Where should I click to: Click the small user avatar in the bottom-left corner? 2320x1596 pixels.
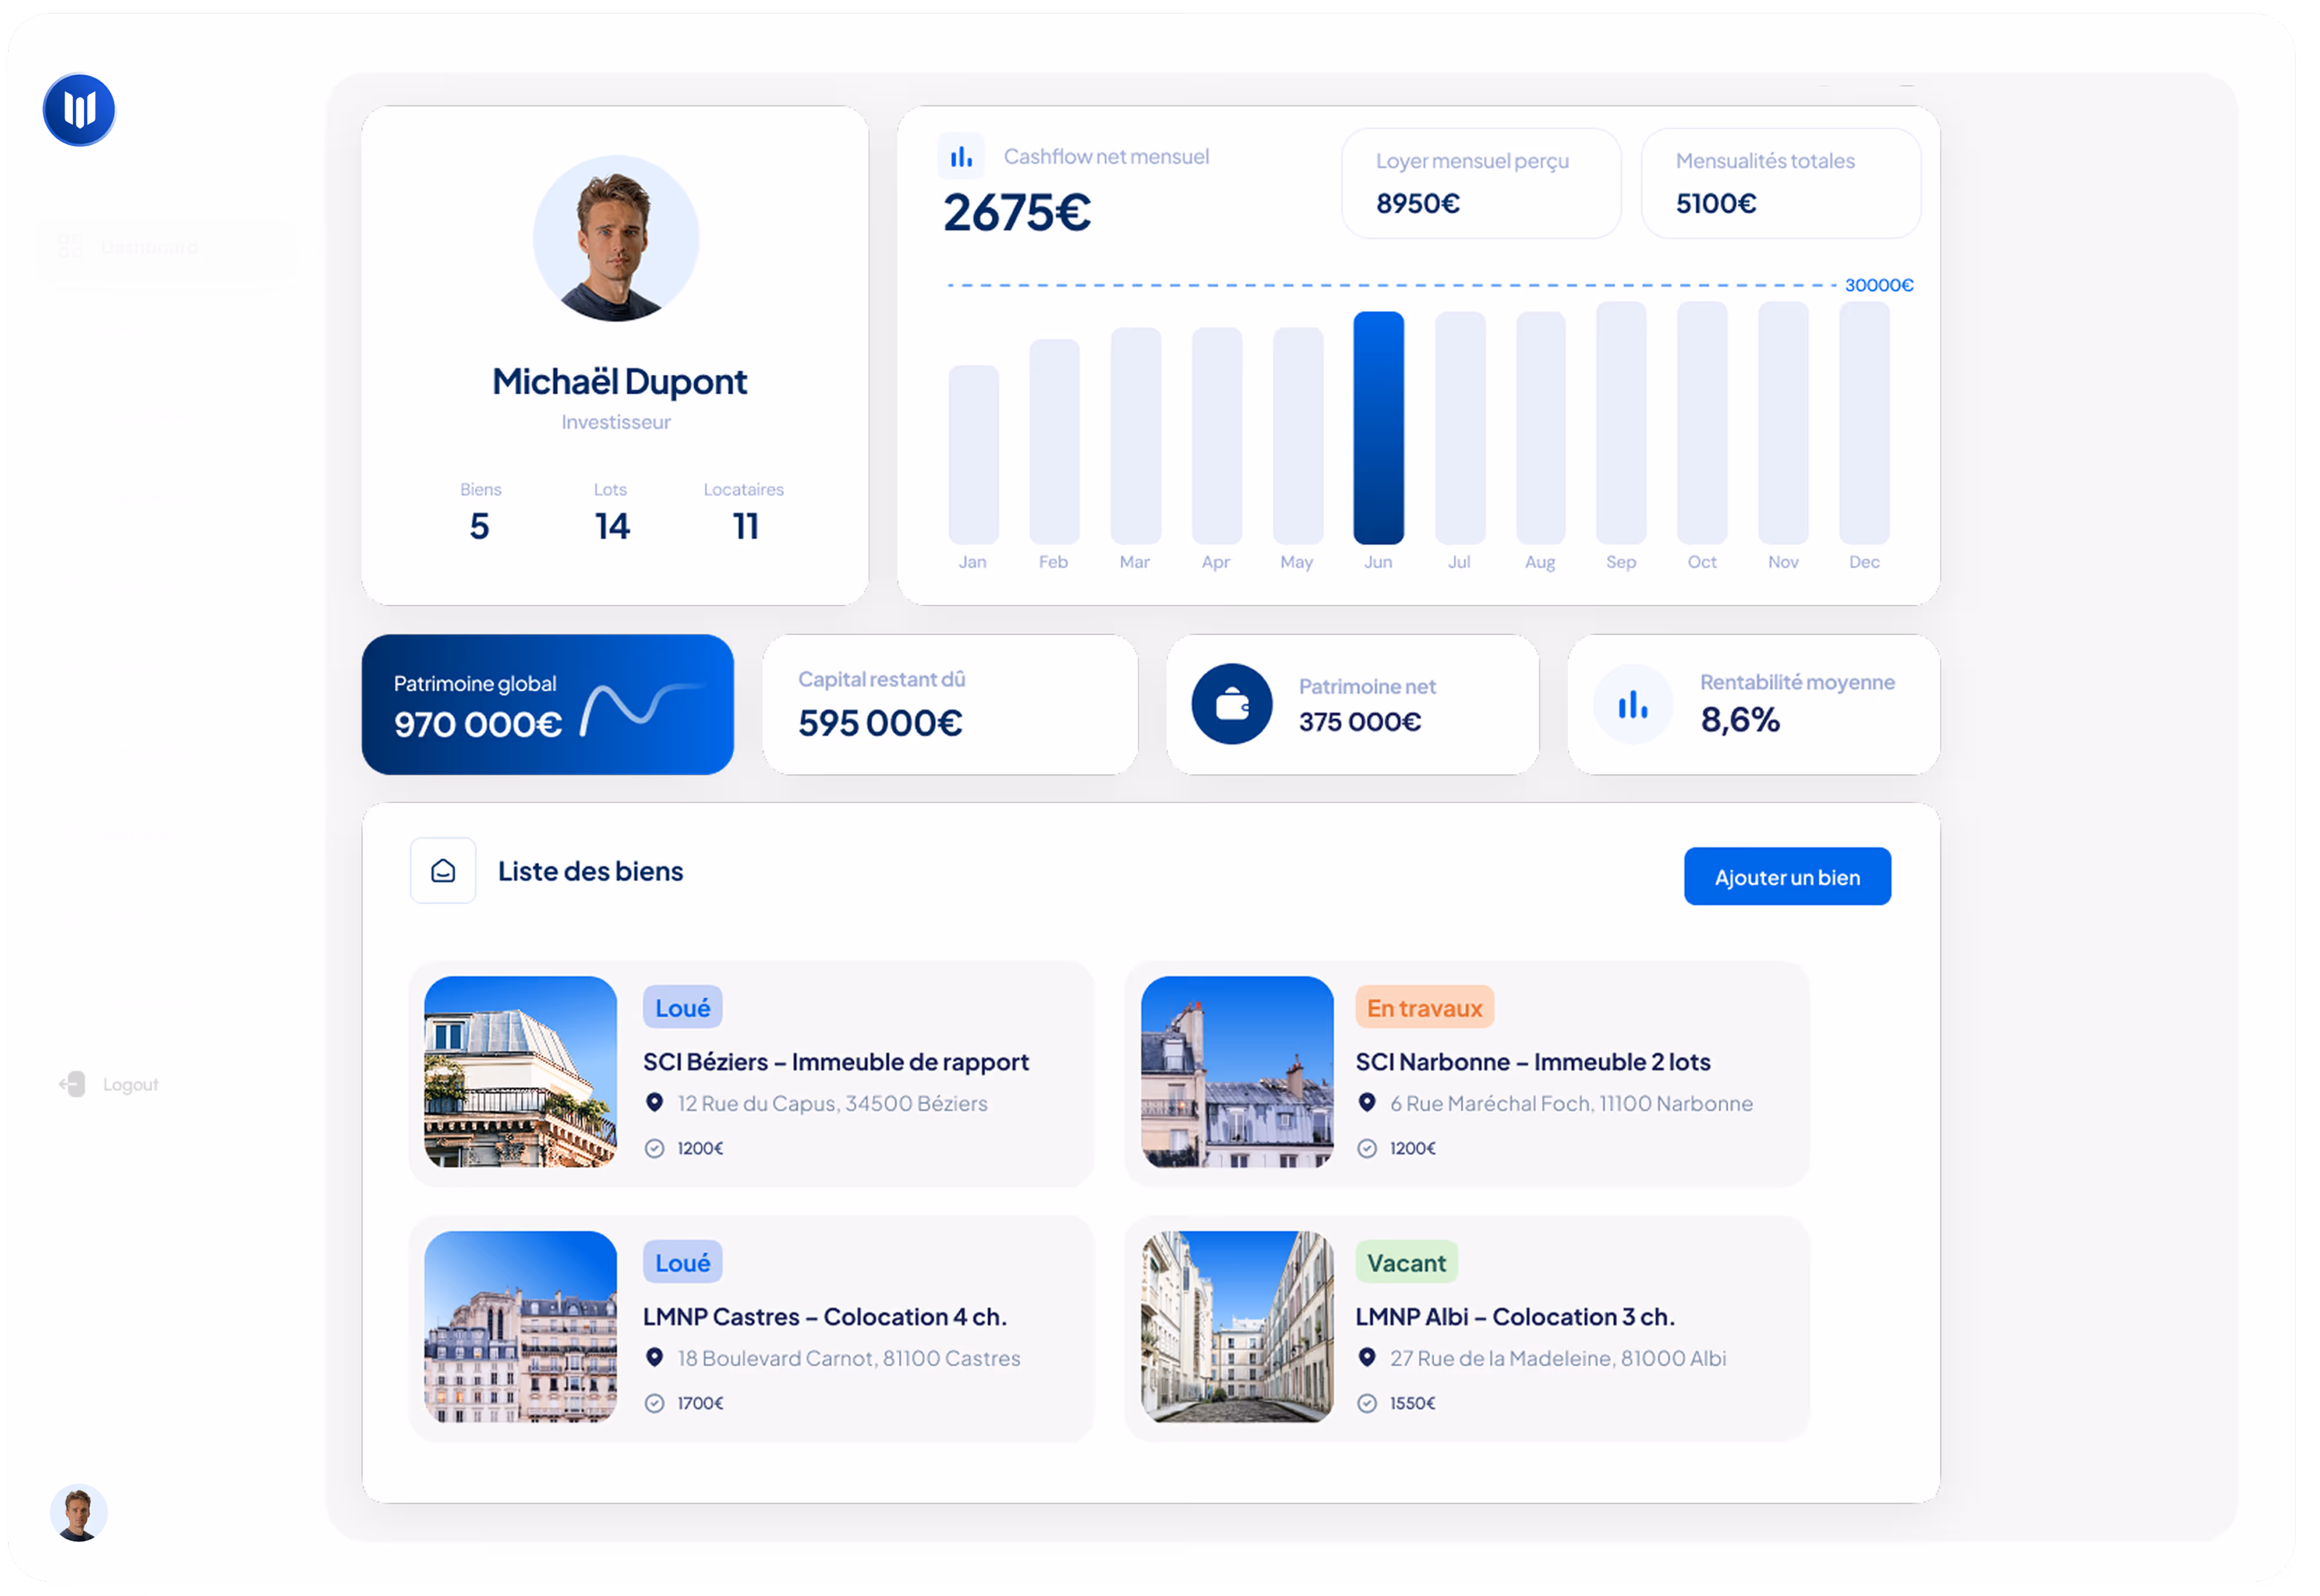[78, 1512]
